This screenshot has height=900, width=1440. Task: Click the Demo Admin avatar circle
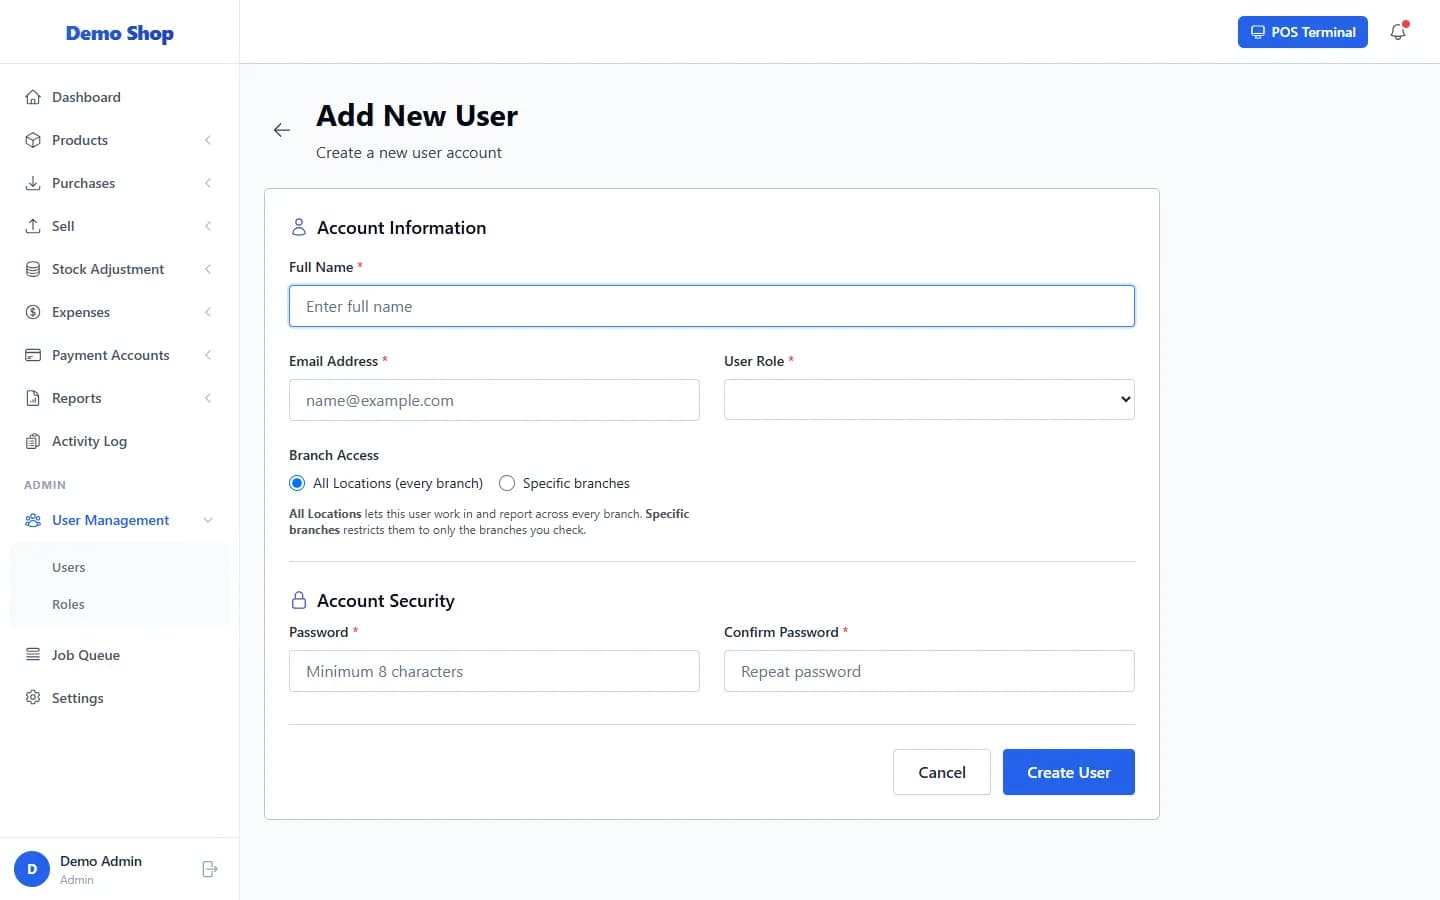tap(32, 869)
